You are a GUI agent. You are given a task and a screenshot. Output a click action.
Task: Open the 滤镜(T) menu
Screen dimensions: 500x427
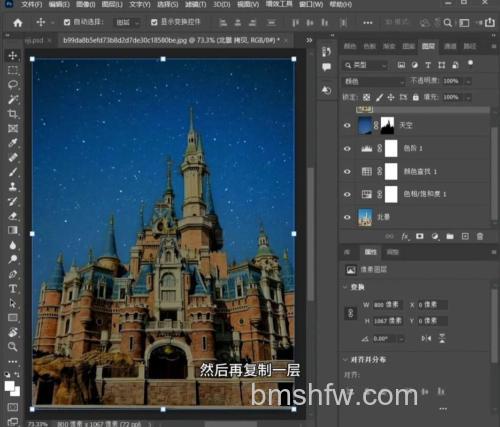coord(196,4)
